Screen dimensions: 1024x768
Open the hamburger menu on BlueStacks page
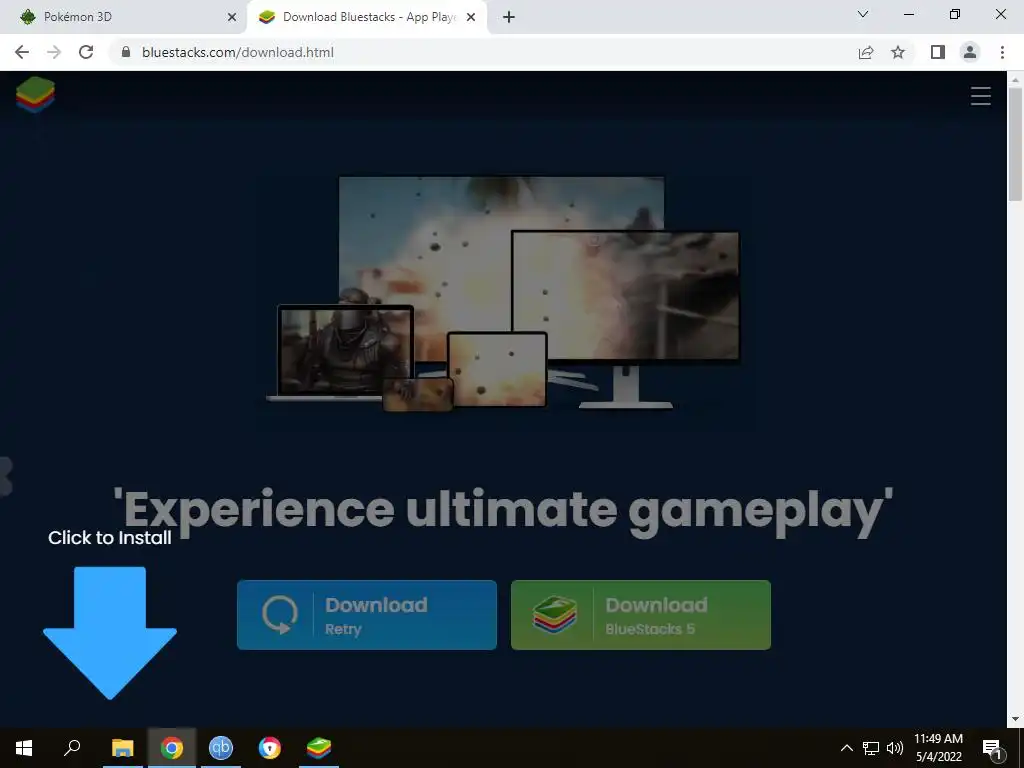coord(980,96)
